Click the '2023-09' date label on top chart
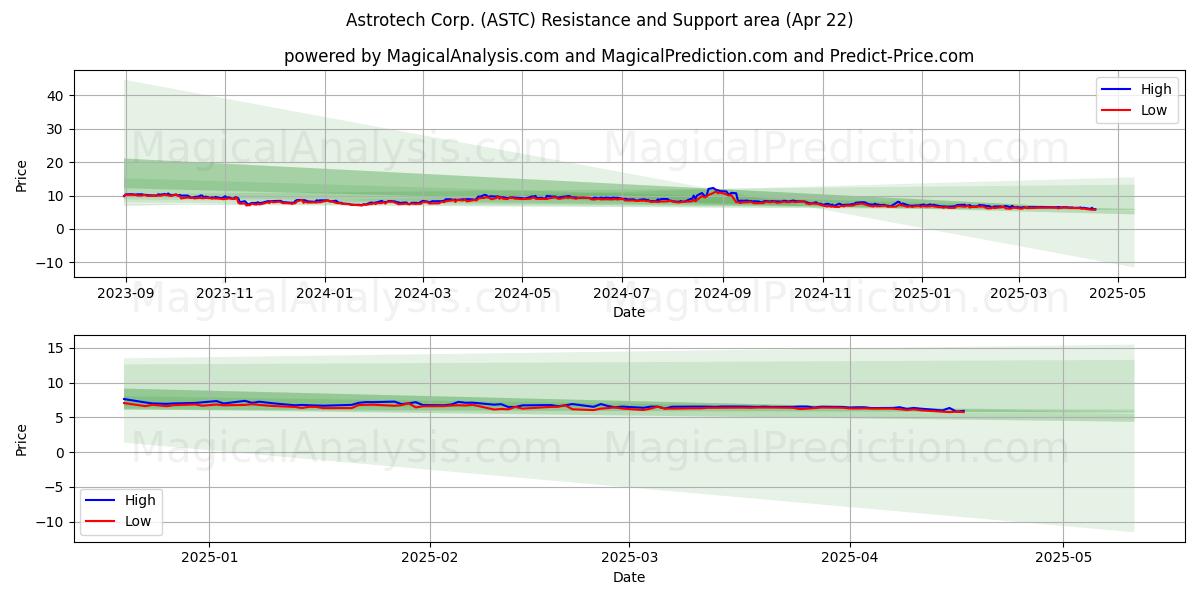The height and width of the screenshot is (600, 1200). click(x=125, y=294)
